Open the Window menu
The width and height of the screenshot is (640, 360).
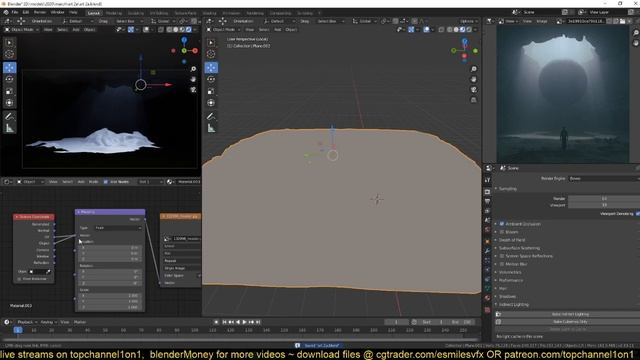coord(57,13)
